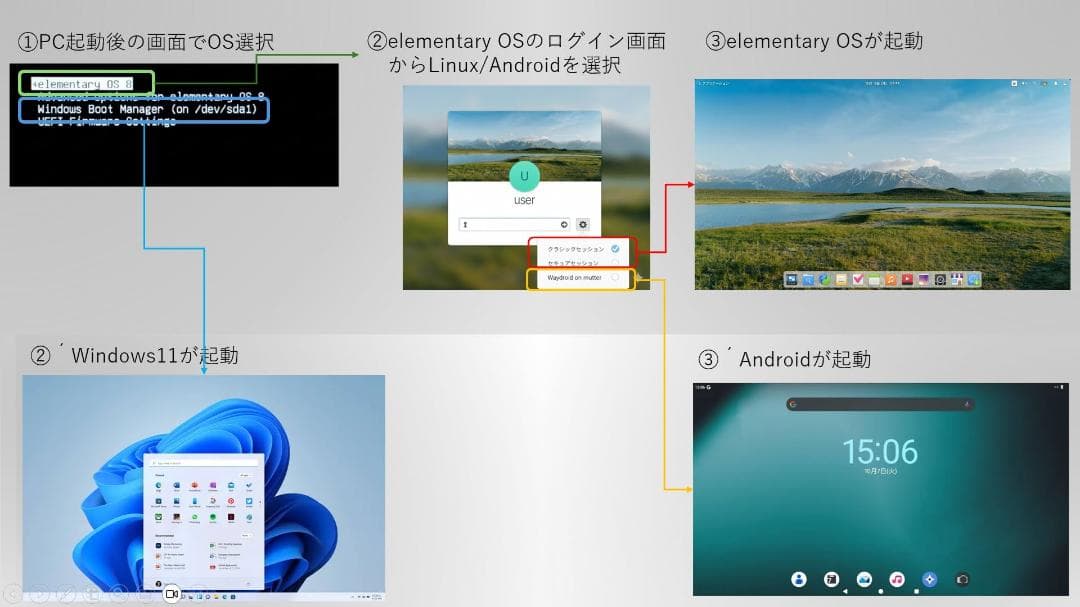This screenshot has height=607, width=1080.
Task: Select UEFI Firmware Settings entry
Action: click(x=107, y=121)
